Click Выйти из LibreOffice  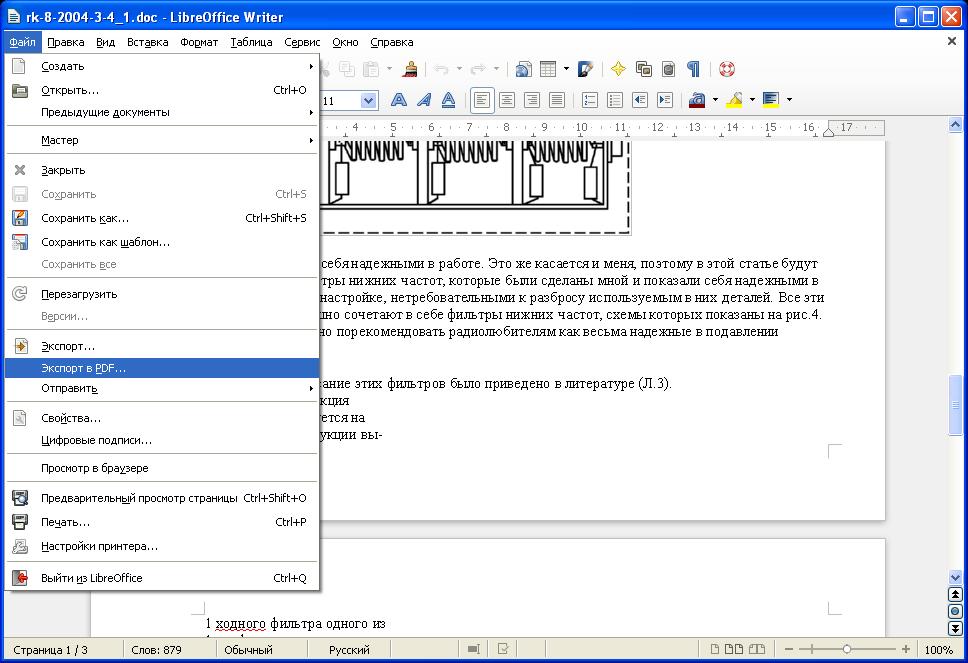coord(92,578)
